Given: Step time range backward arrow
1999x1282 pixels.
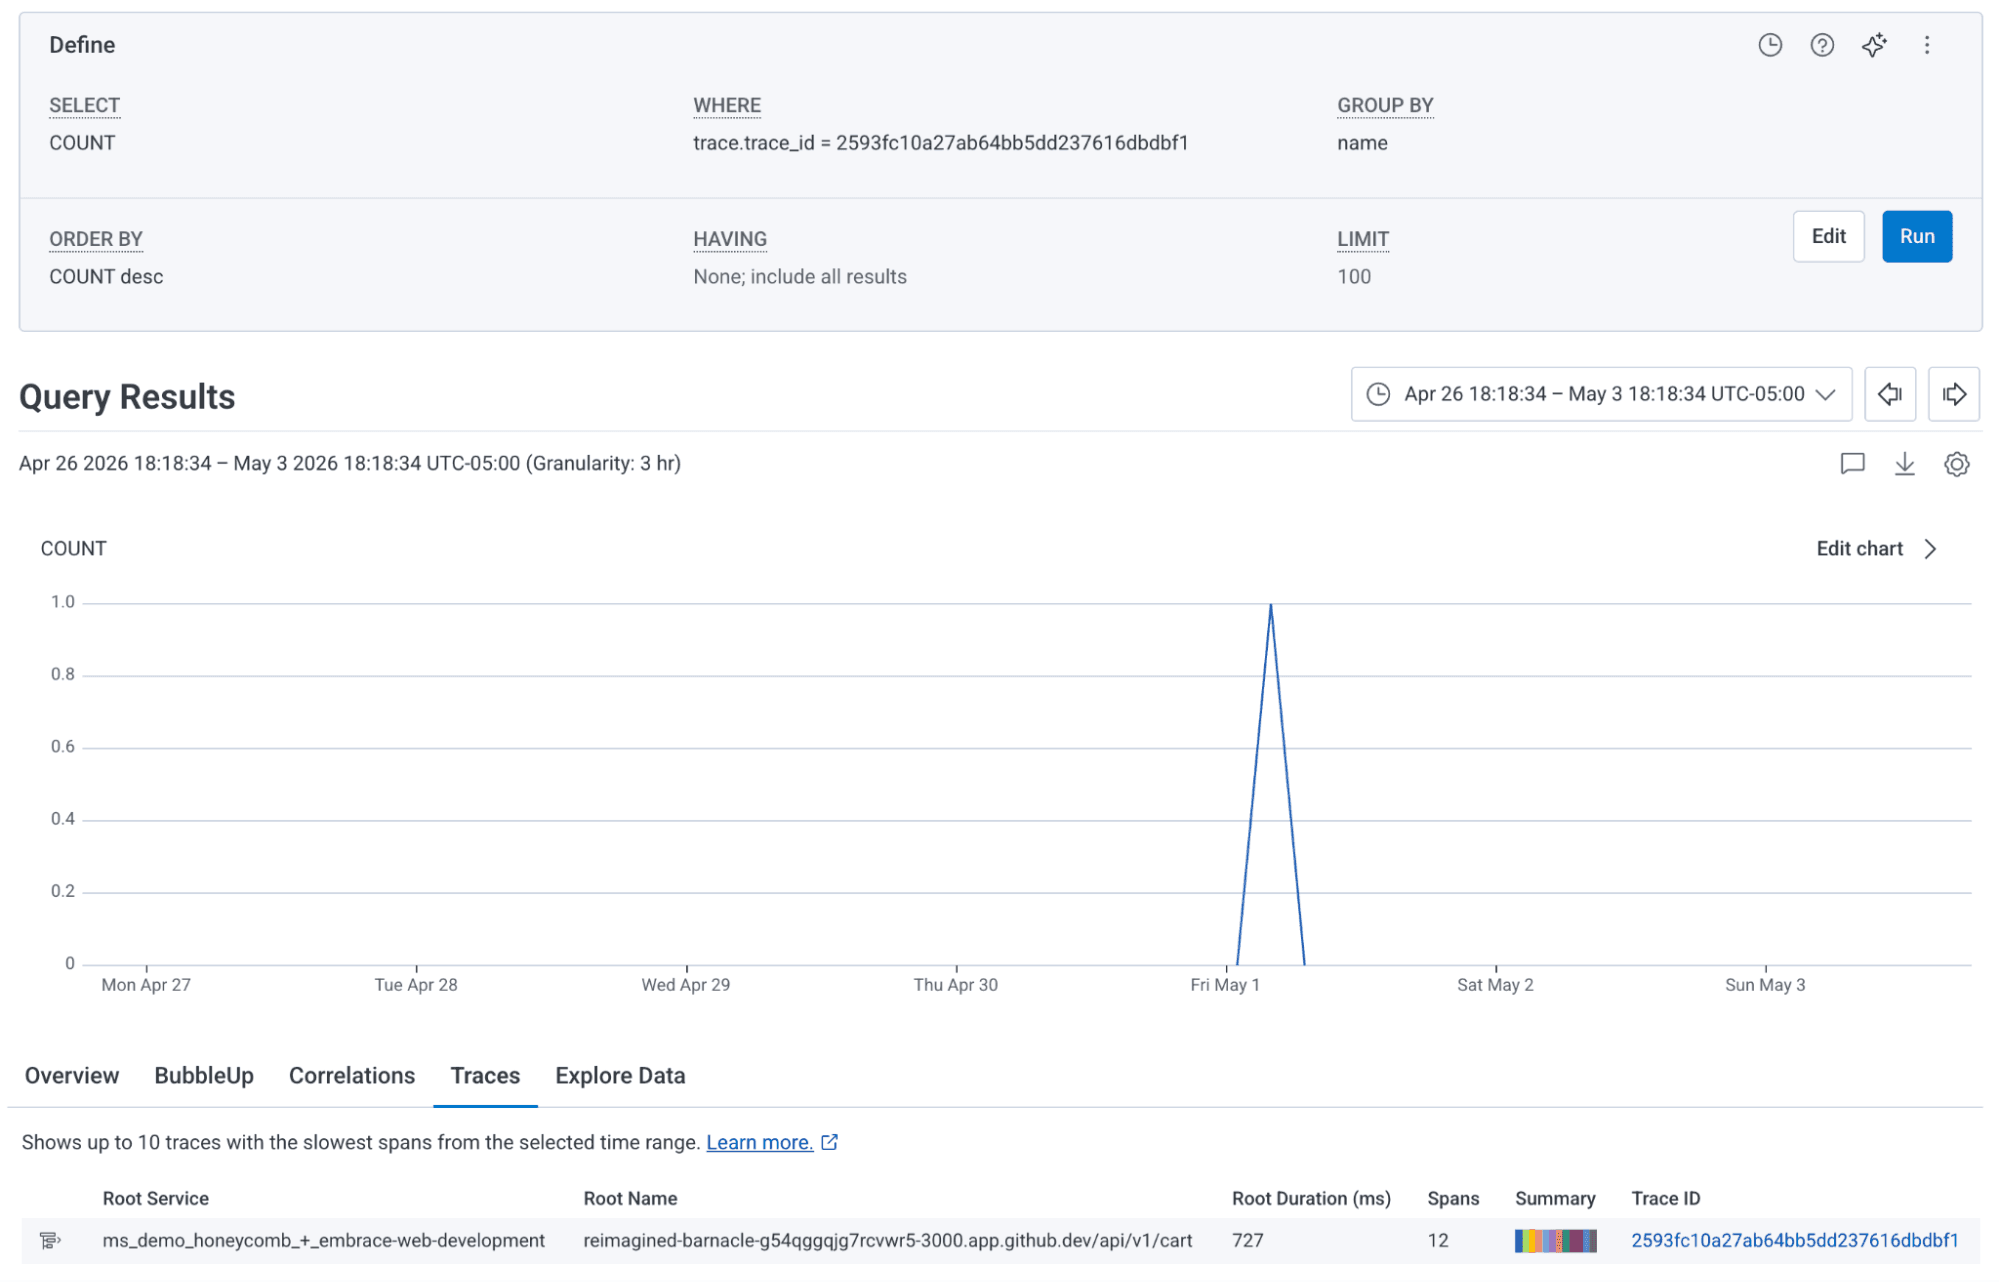Looking at the screenshot, I should (1890, 394).
